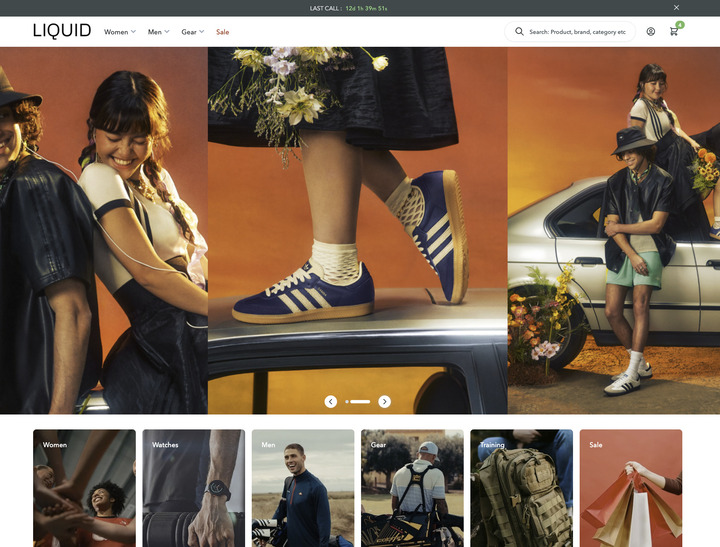Open the shopping cart icon
The height and width of the screenshot is (547, 720).
(x=674, y=32)
